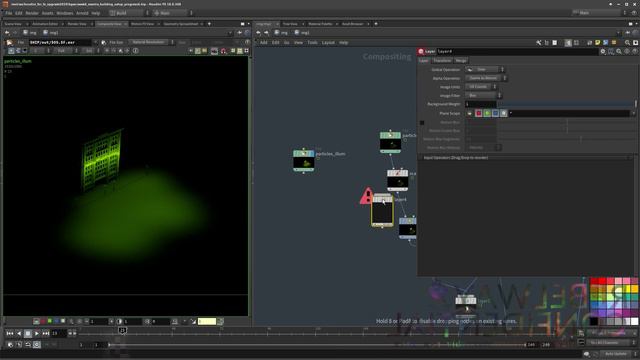Go back in viewer pane navigation
640x360 pixels.
7,33
